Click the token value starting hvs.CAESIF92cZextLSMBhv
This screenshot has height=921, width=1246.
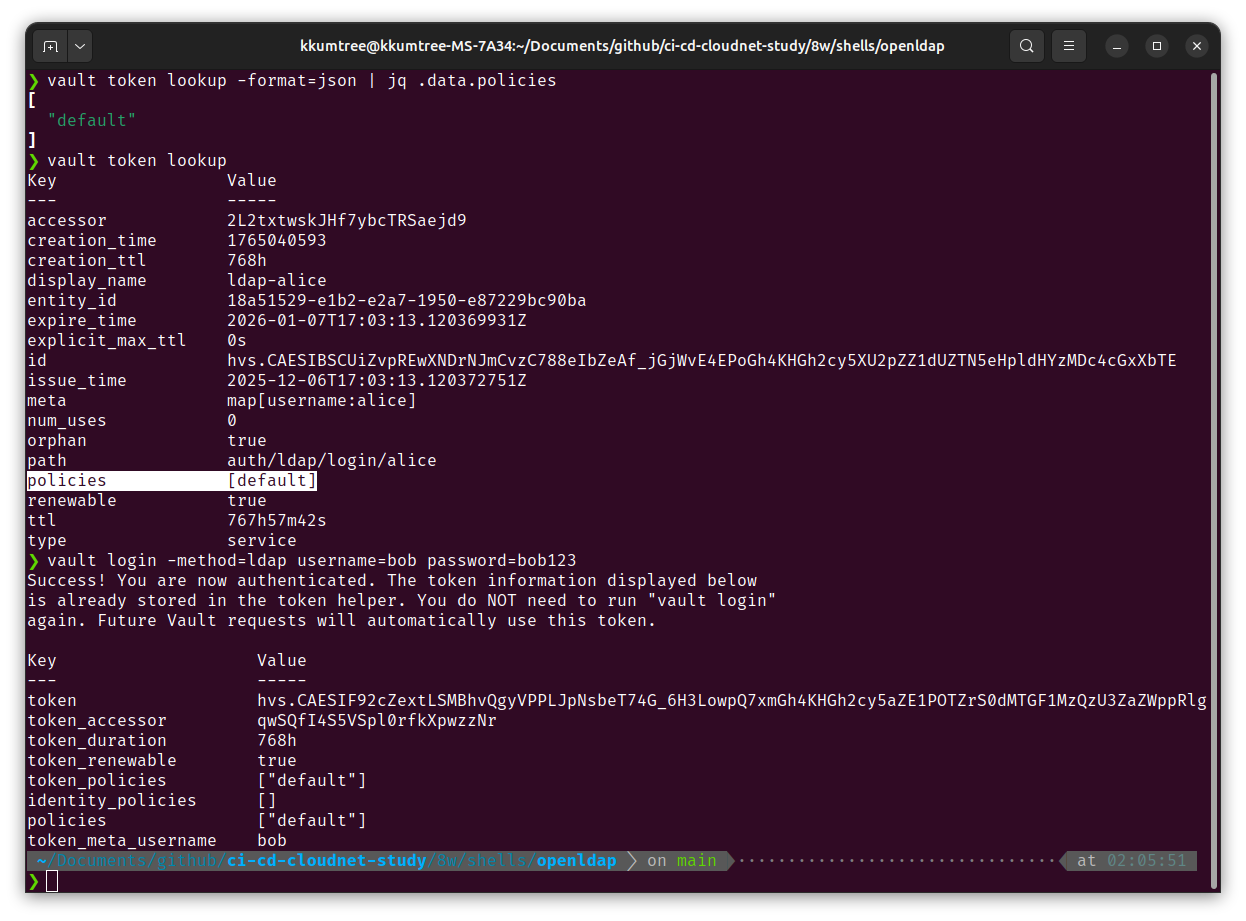coord(732,700)
